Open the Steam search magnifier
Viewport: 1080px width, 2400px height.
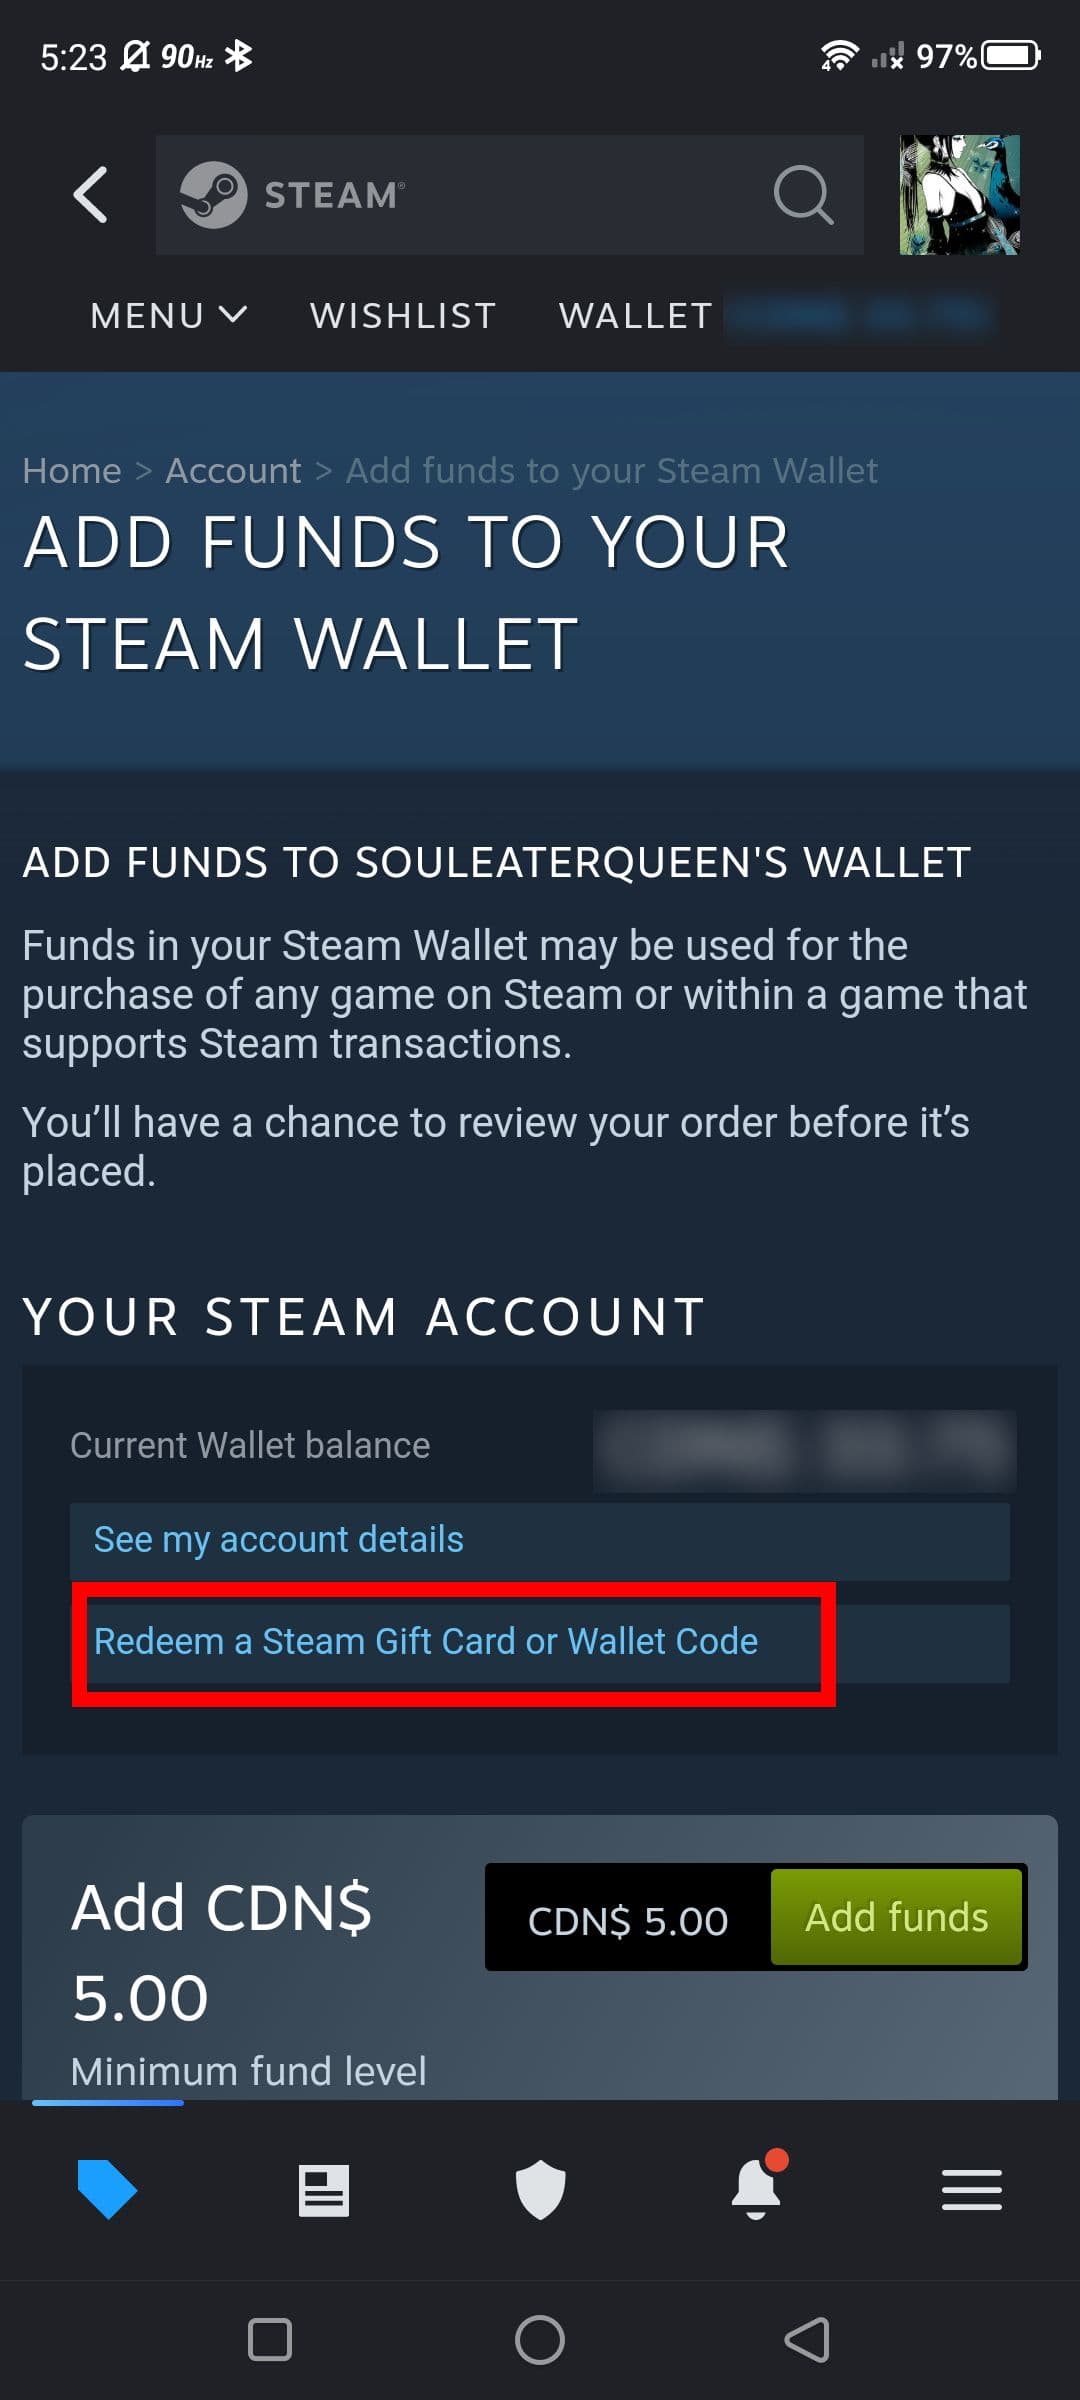(x=804, y=194)
